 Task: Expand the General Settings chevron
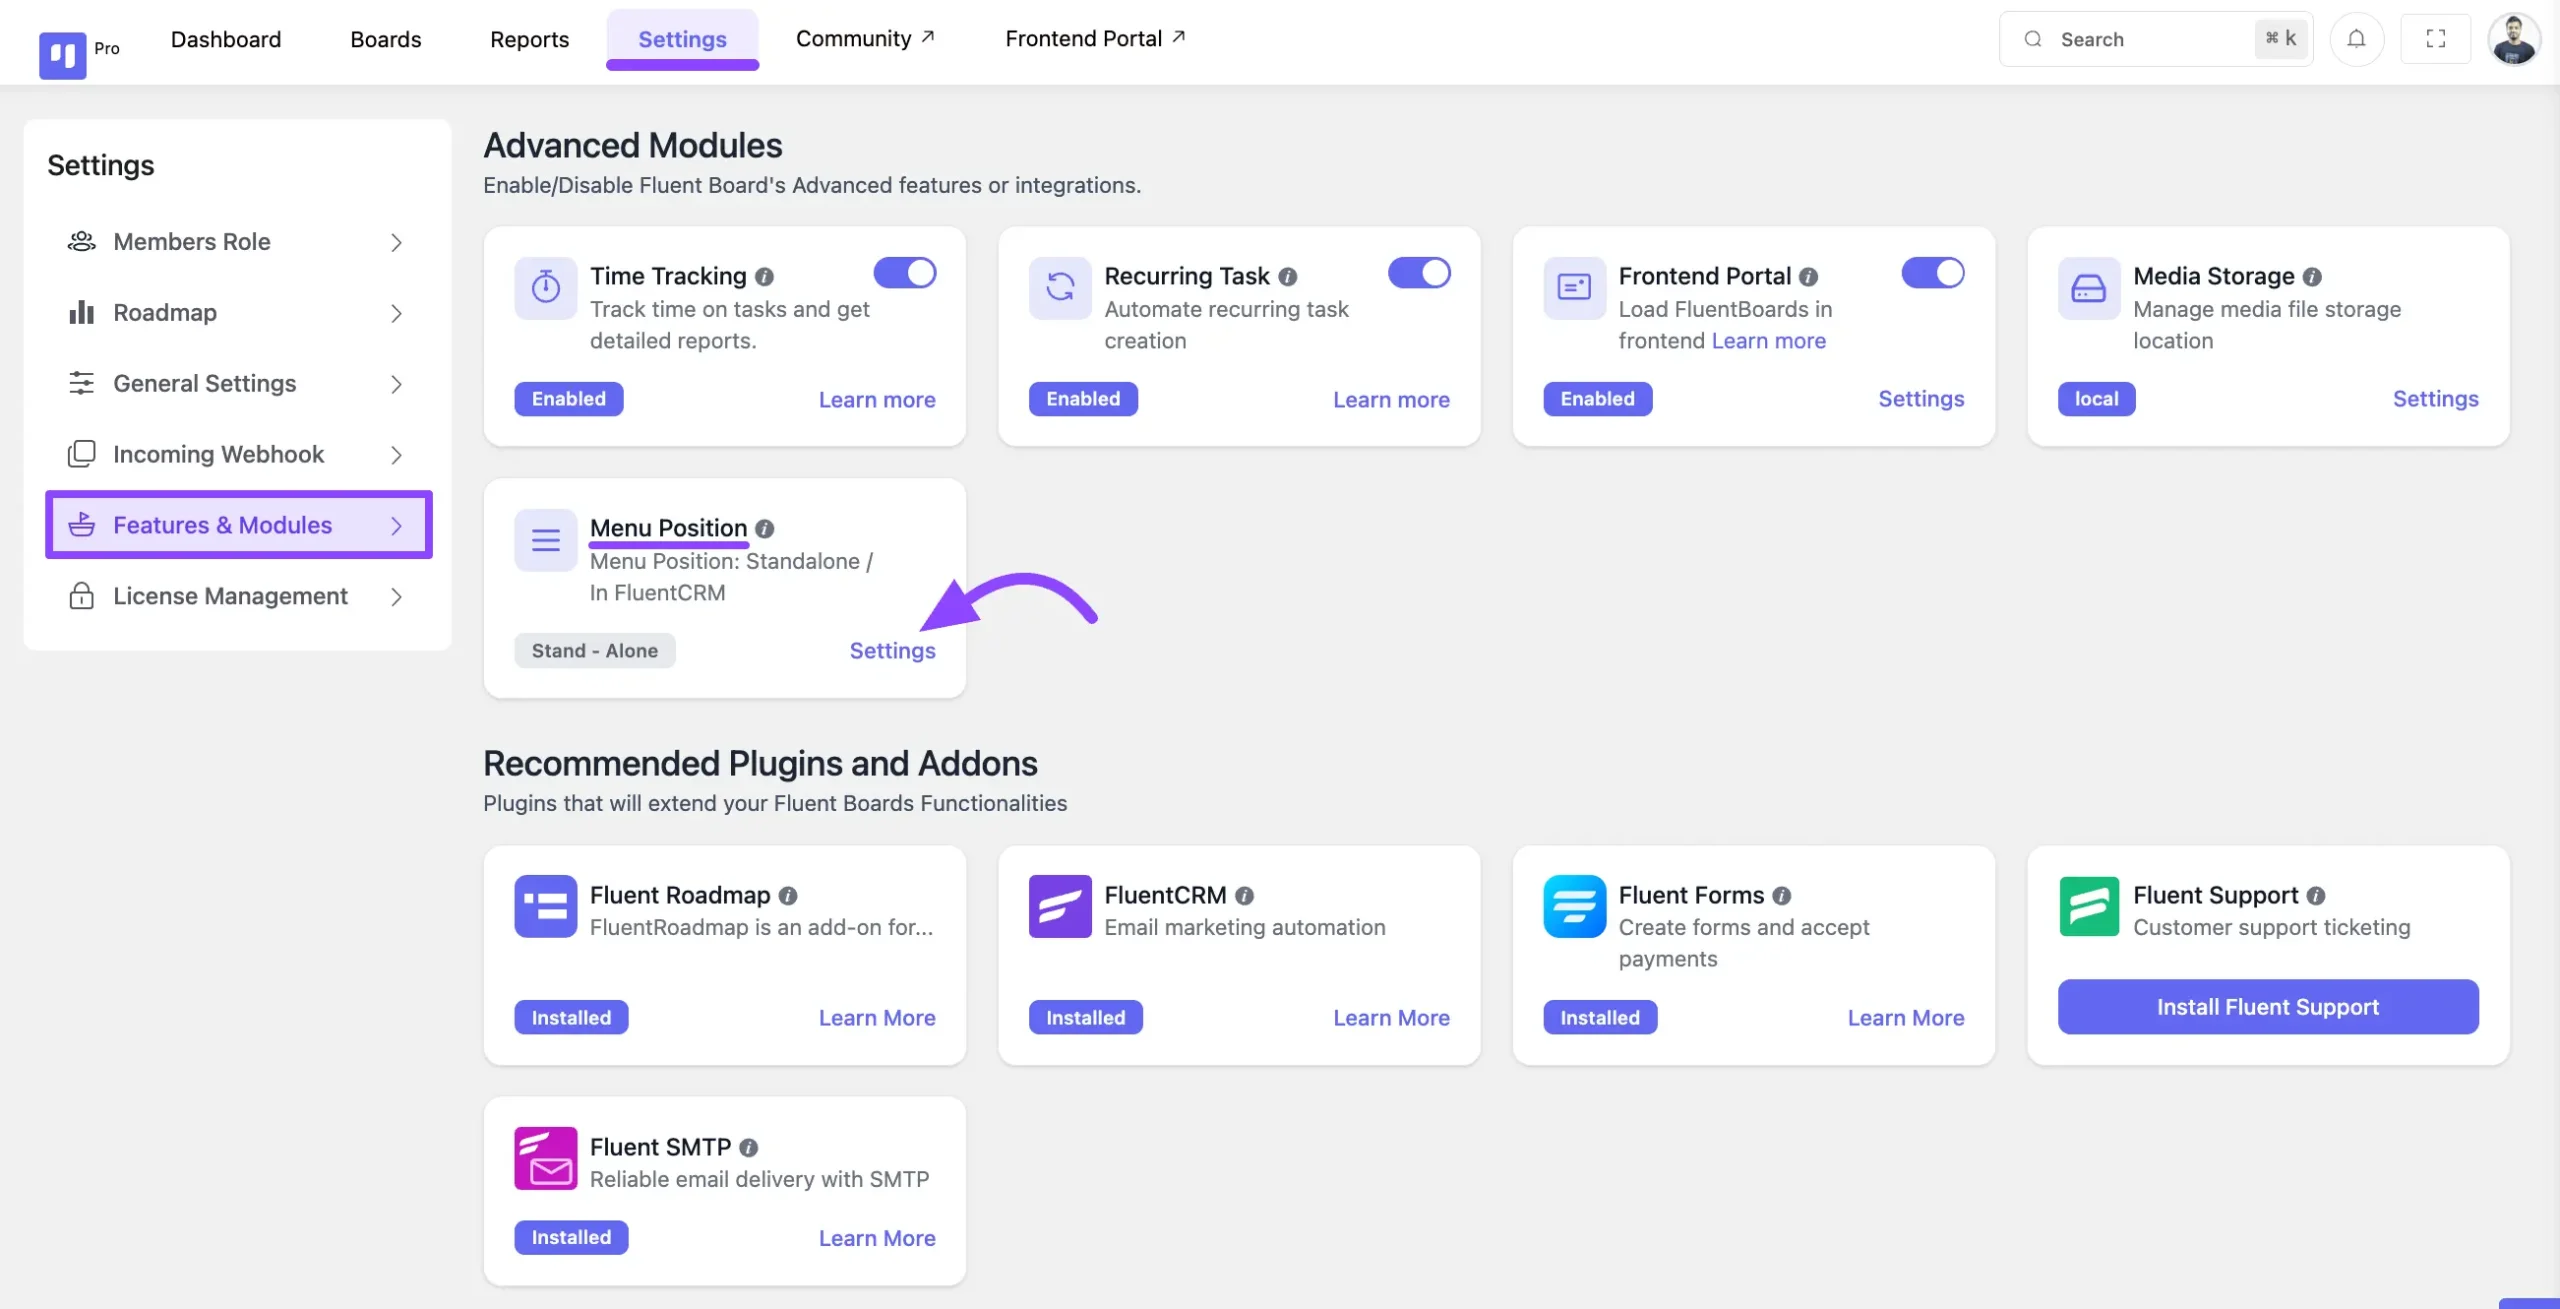(x=397, y=385)
